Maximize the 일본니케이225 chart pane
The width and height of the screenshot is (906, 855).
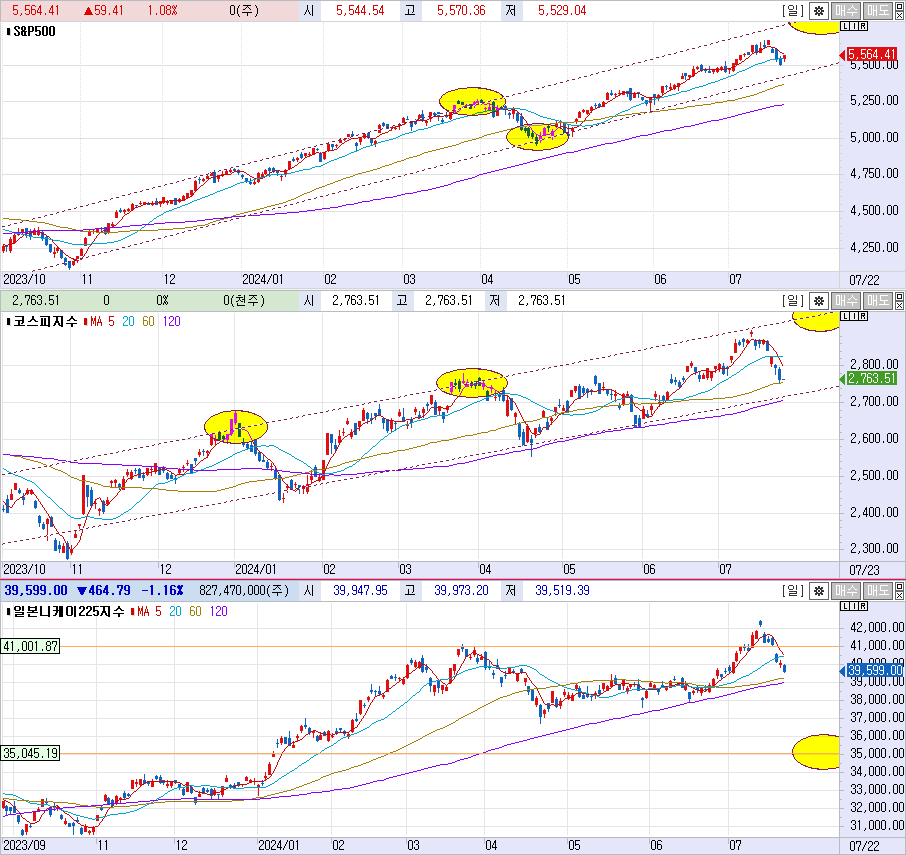[899, 587]
